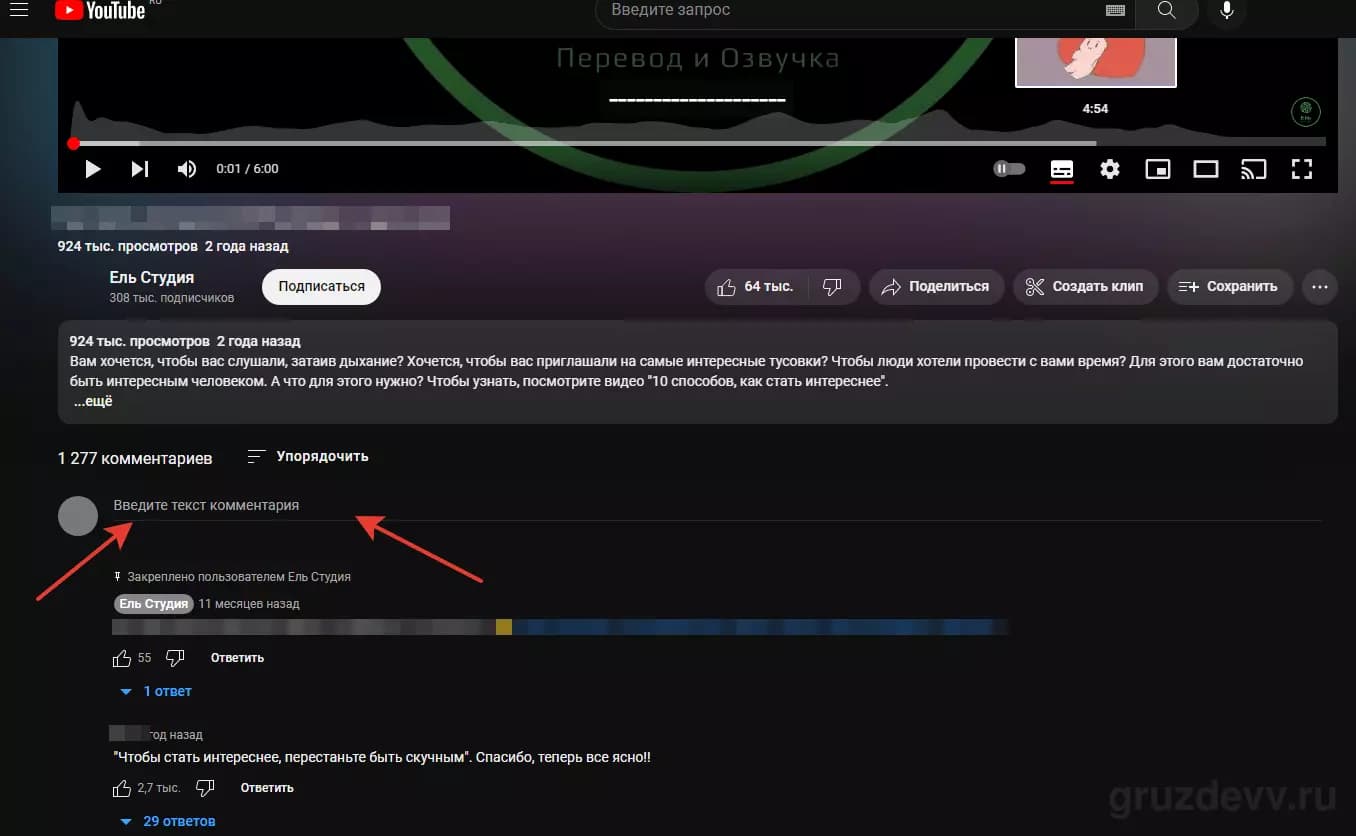Click the Подписаться button
This screenshot has width=1356, height=836.
point(321,286)
